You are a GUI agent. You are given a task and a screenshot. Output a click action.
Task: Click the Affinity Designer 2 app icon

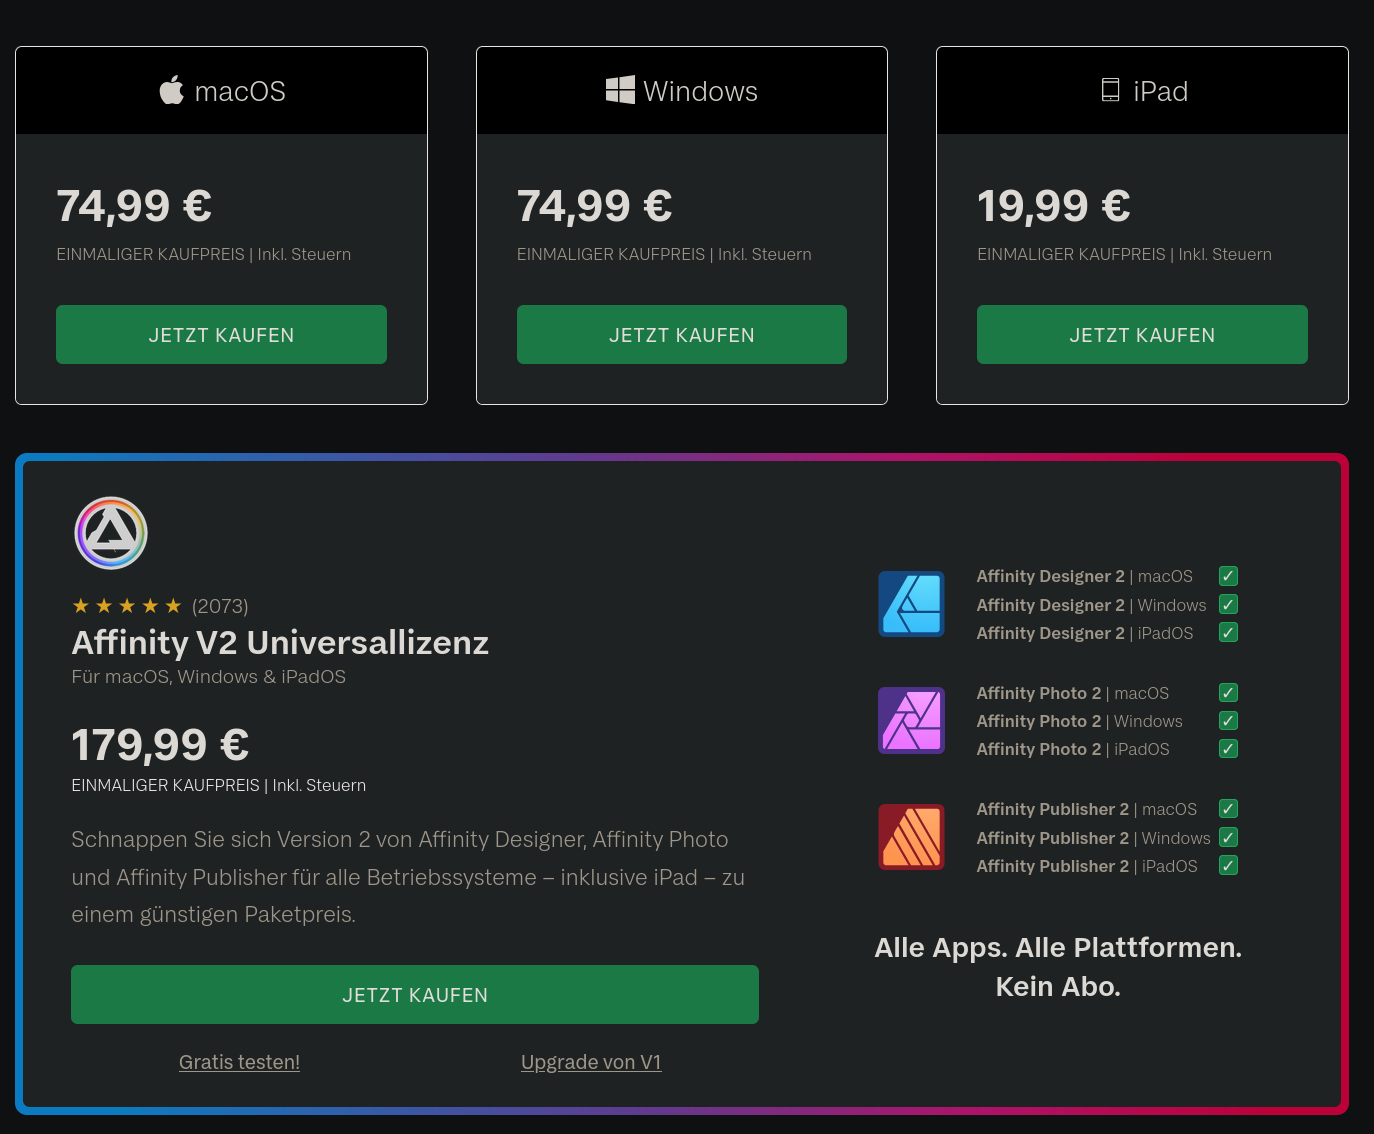coord(911,604)
